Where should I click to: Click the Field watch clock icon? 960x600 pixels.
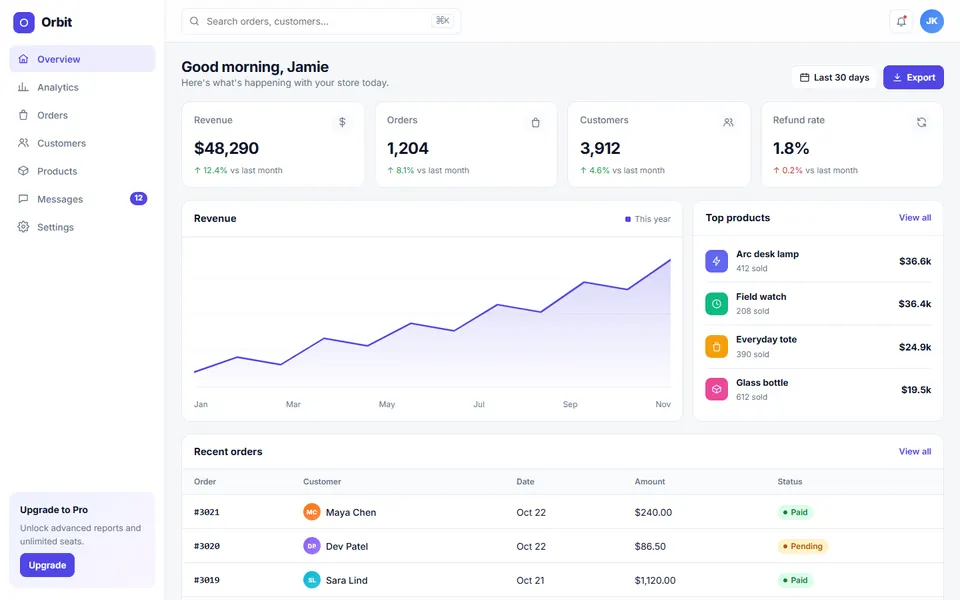pos(716,304)
